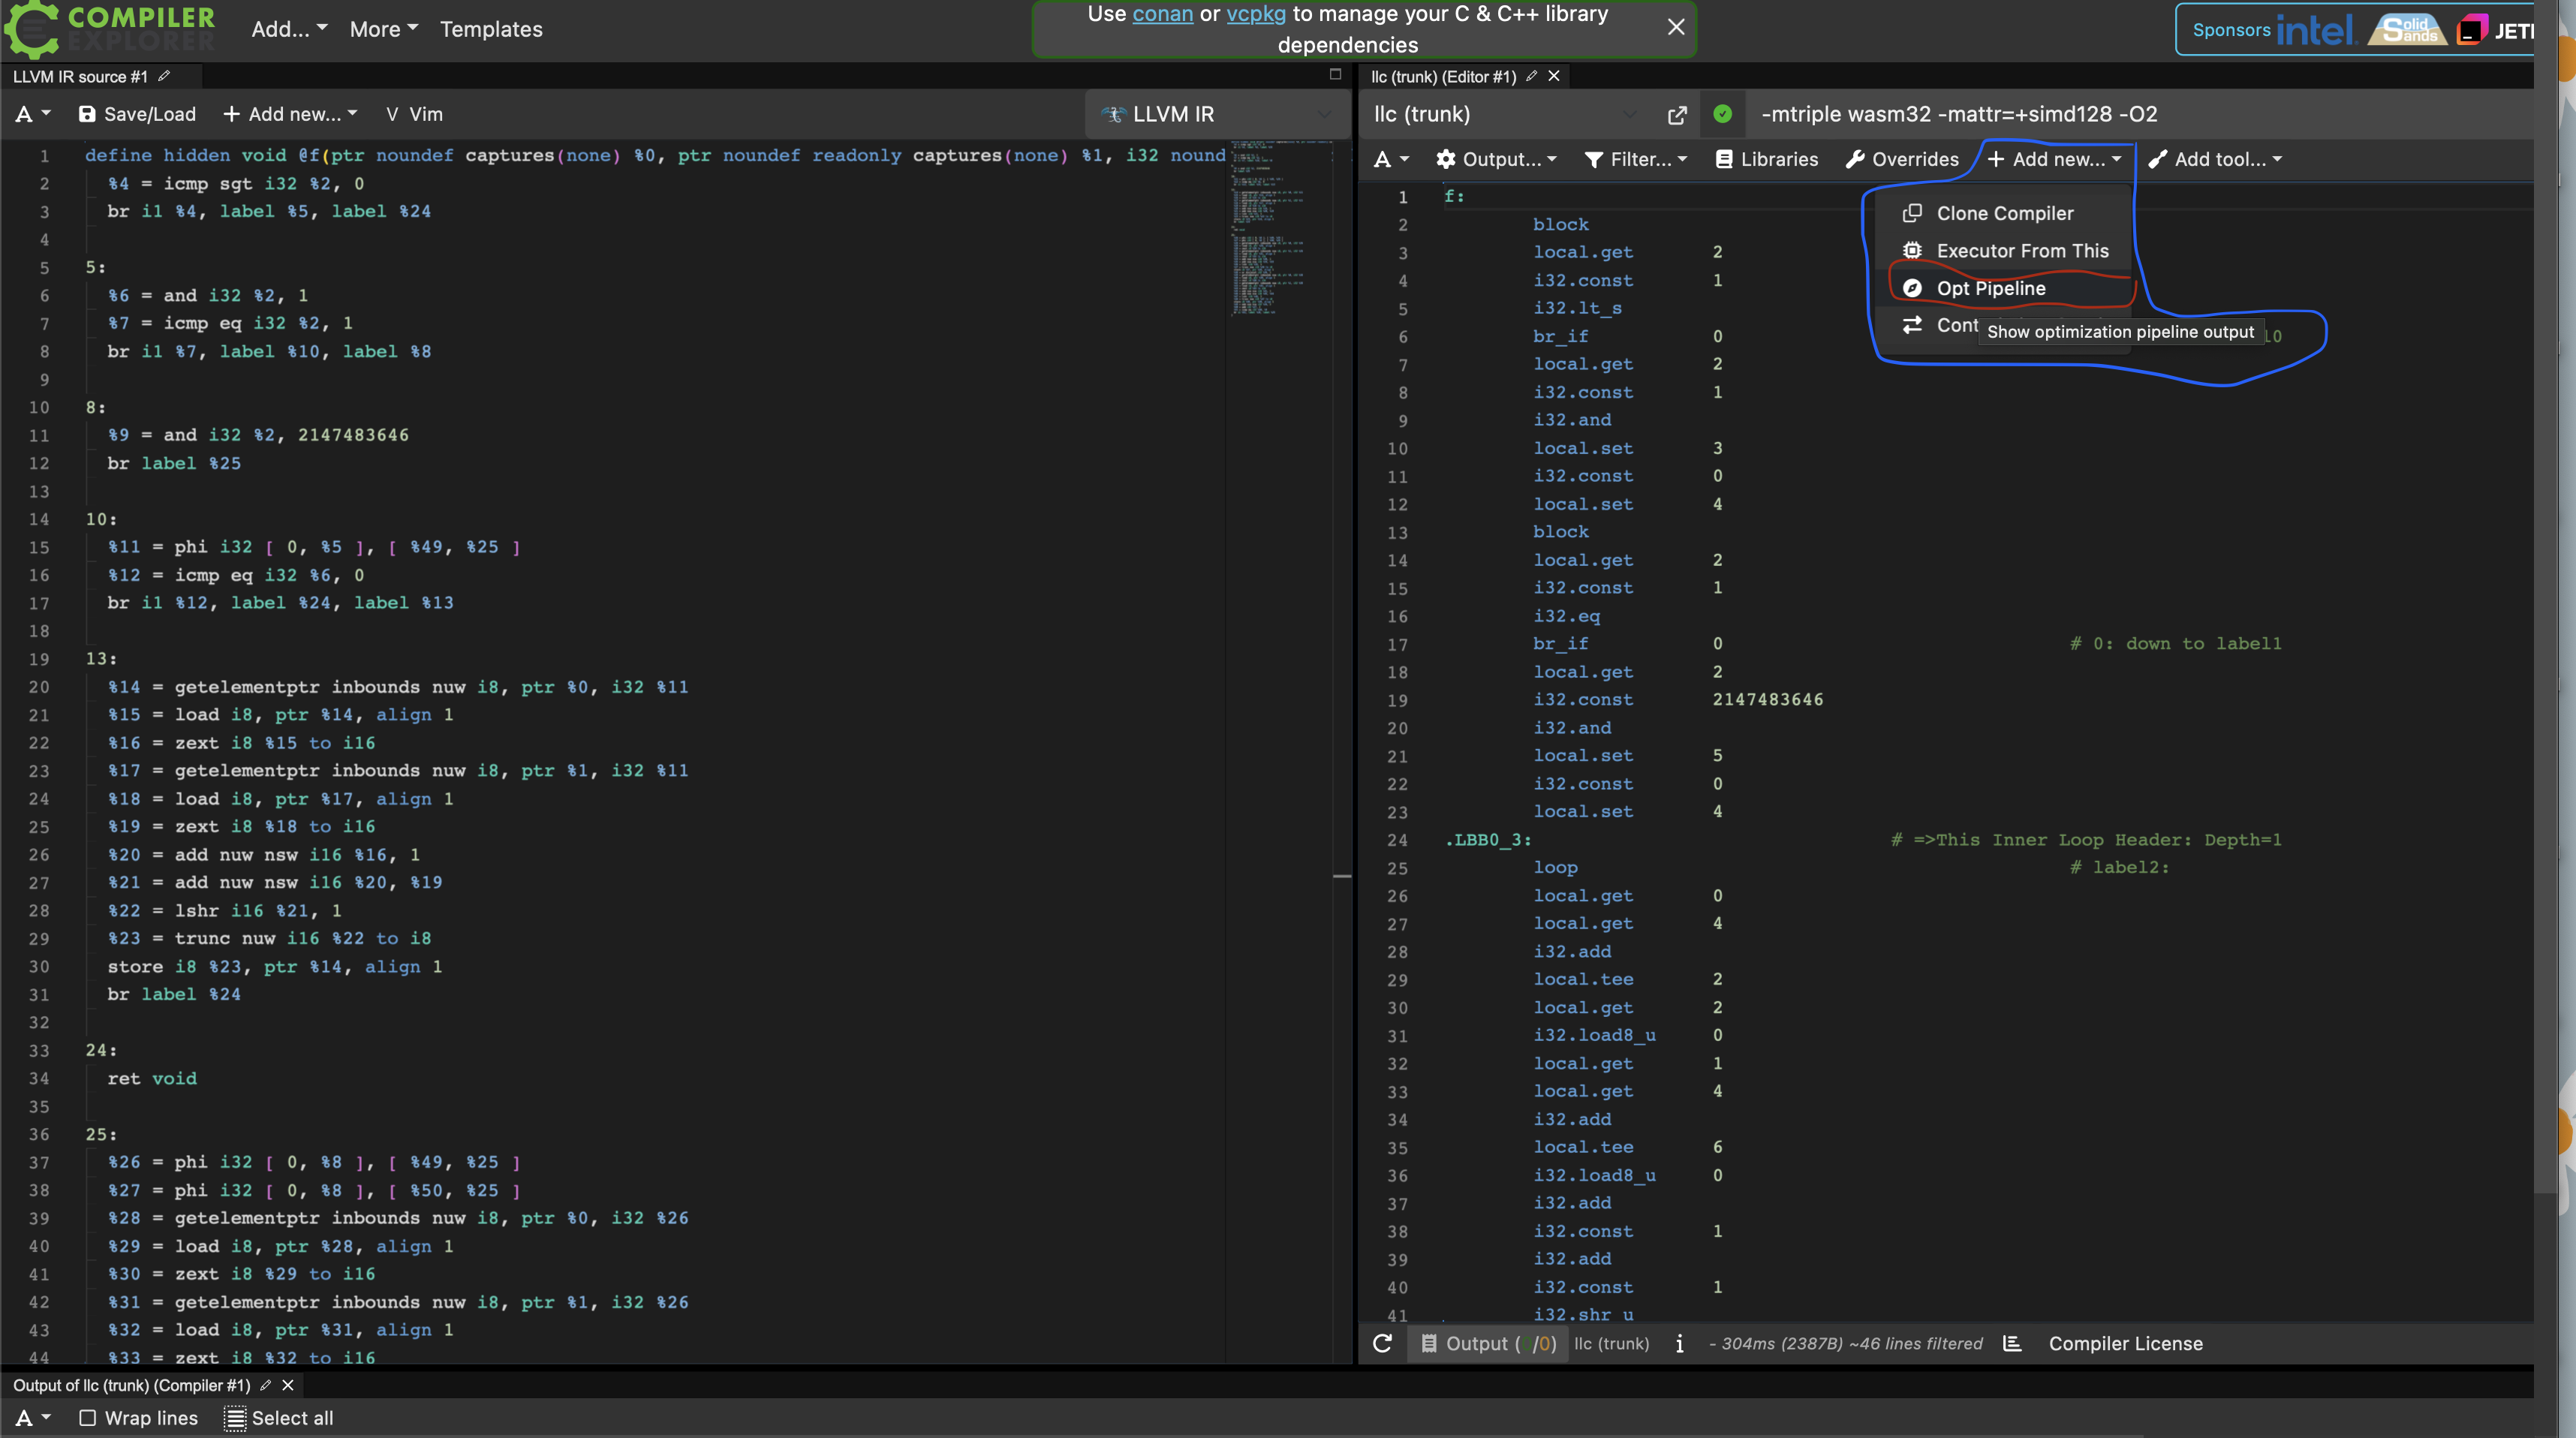This screenshot has height=1438, width=2576.
Task: Open the Libraries panel
Action: pos(1767,159)
